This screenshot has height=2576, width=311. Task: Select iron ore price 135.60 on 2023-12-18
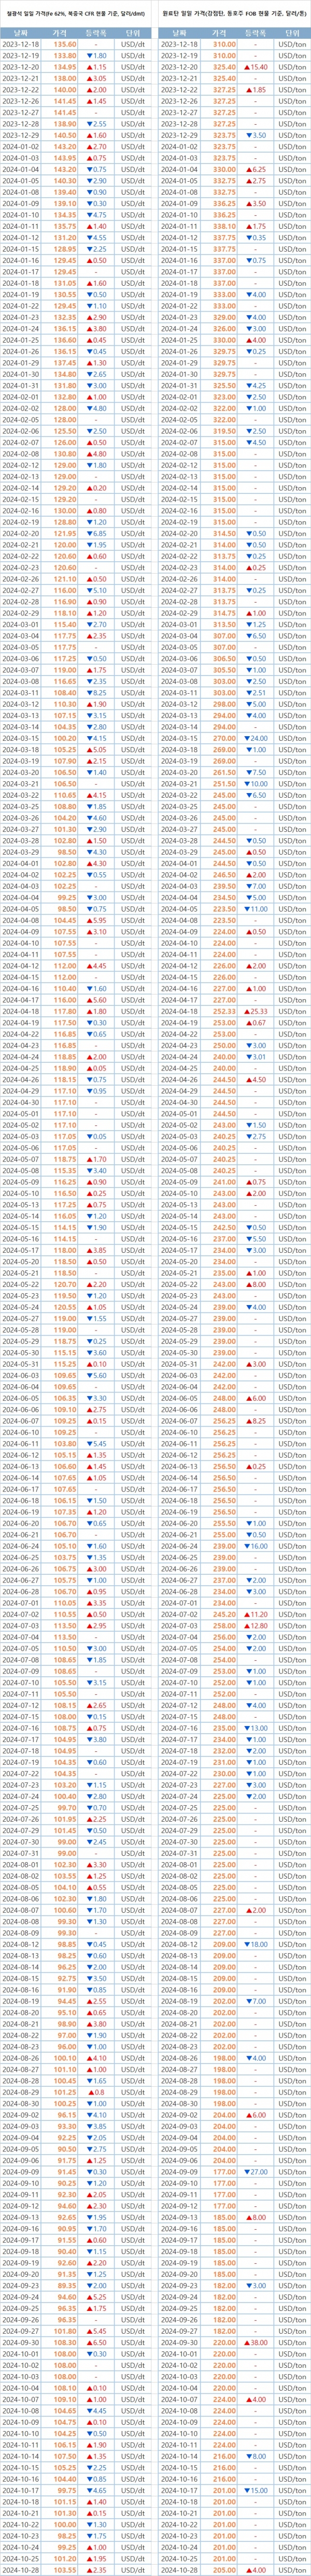pyautogui.click(x=65, y=45)
